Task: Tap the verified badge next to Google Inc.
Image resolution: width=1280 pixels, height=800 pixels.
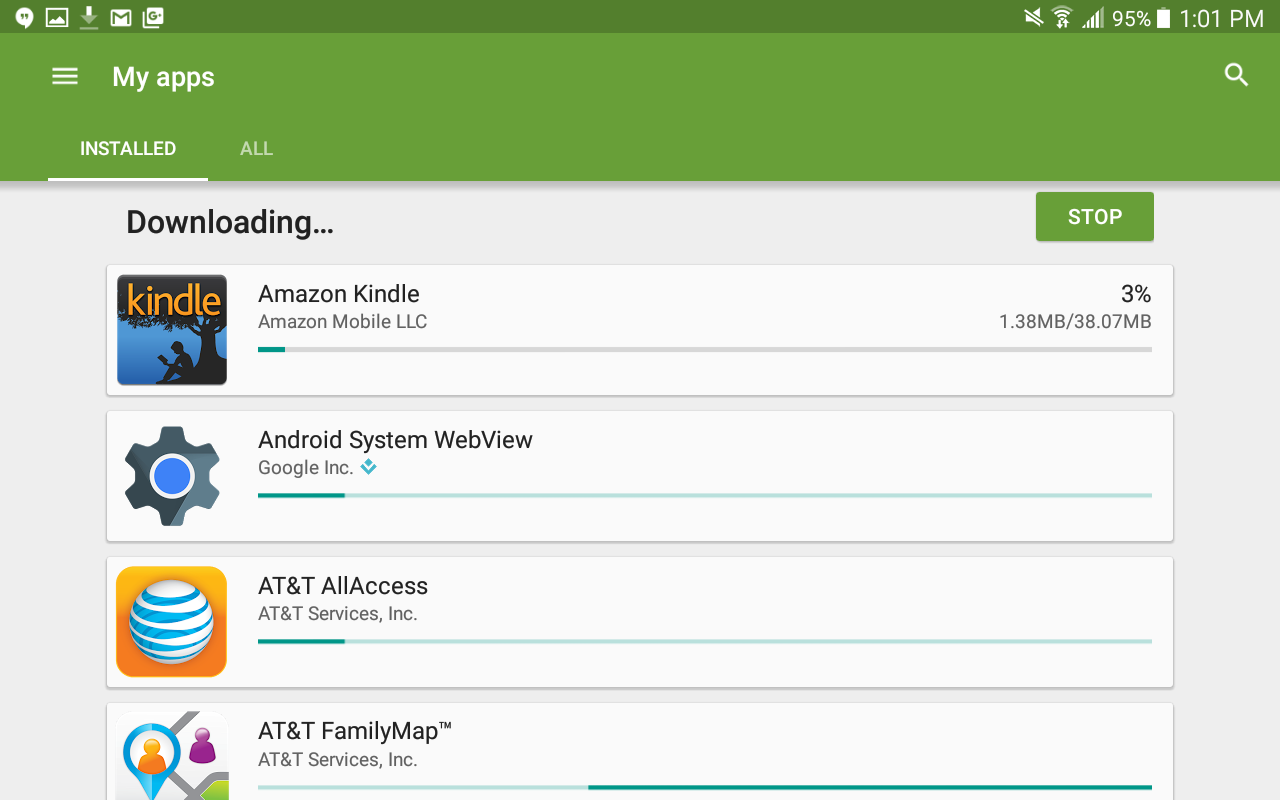Action: 368,467
